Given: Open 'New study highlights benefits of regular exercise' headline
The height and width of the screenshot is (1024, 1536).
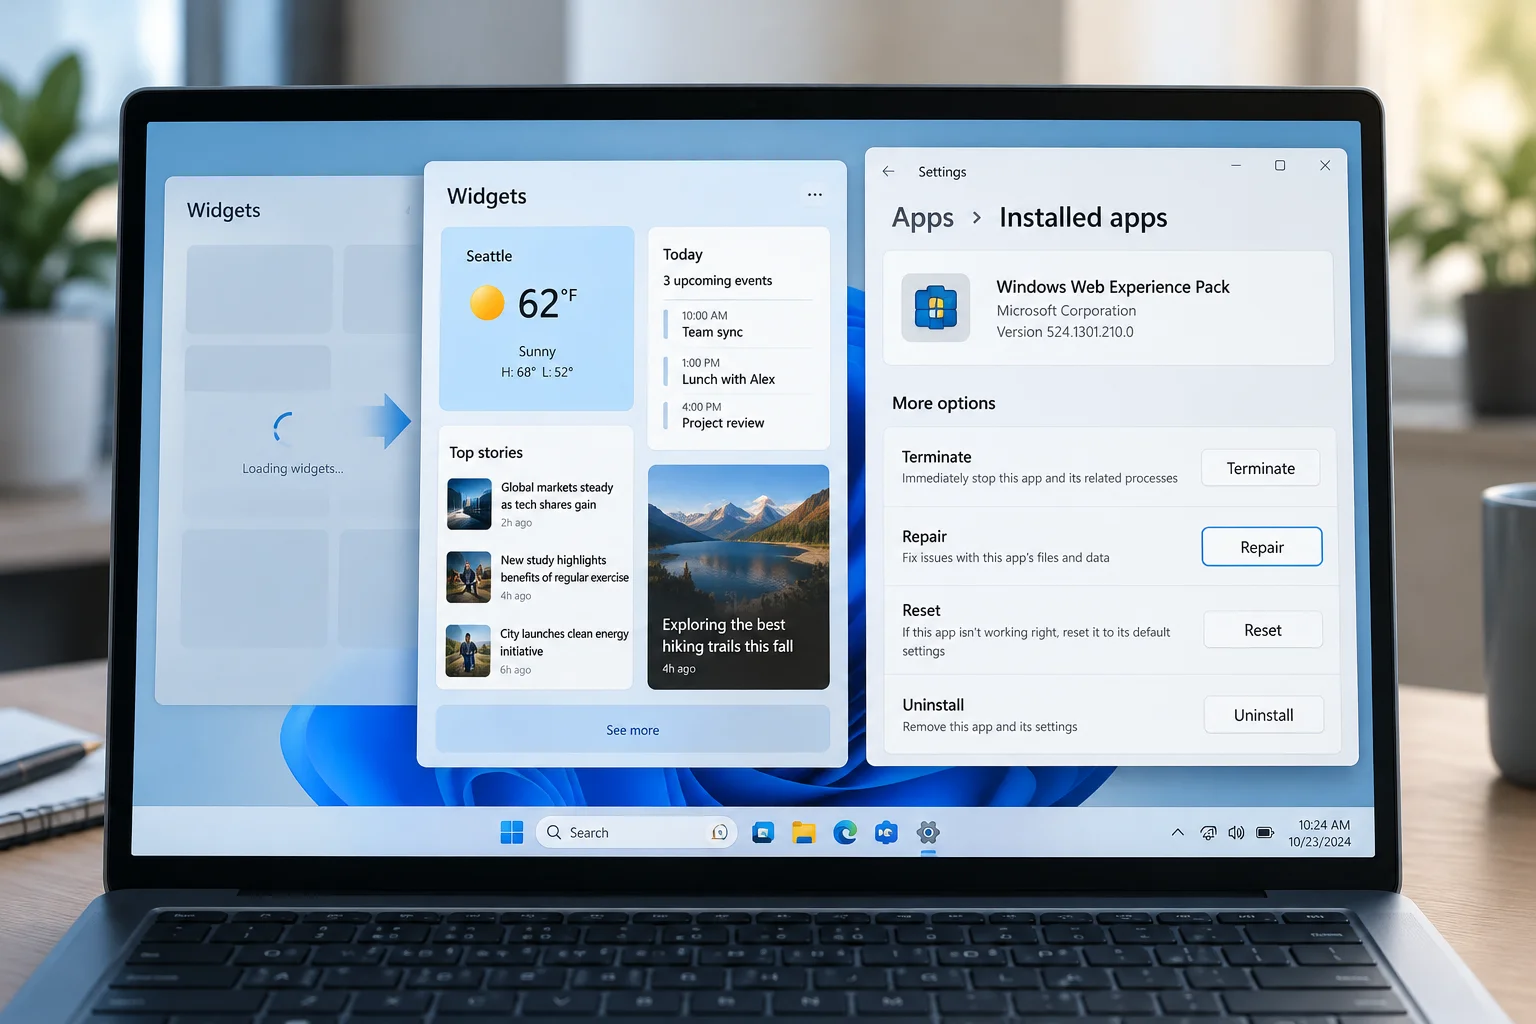Looking at the screenshot, I should [565, 569].
